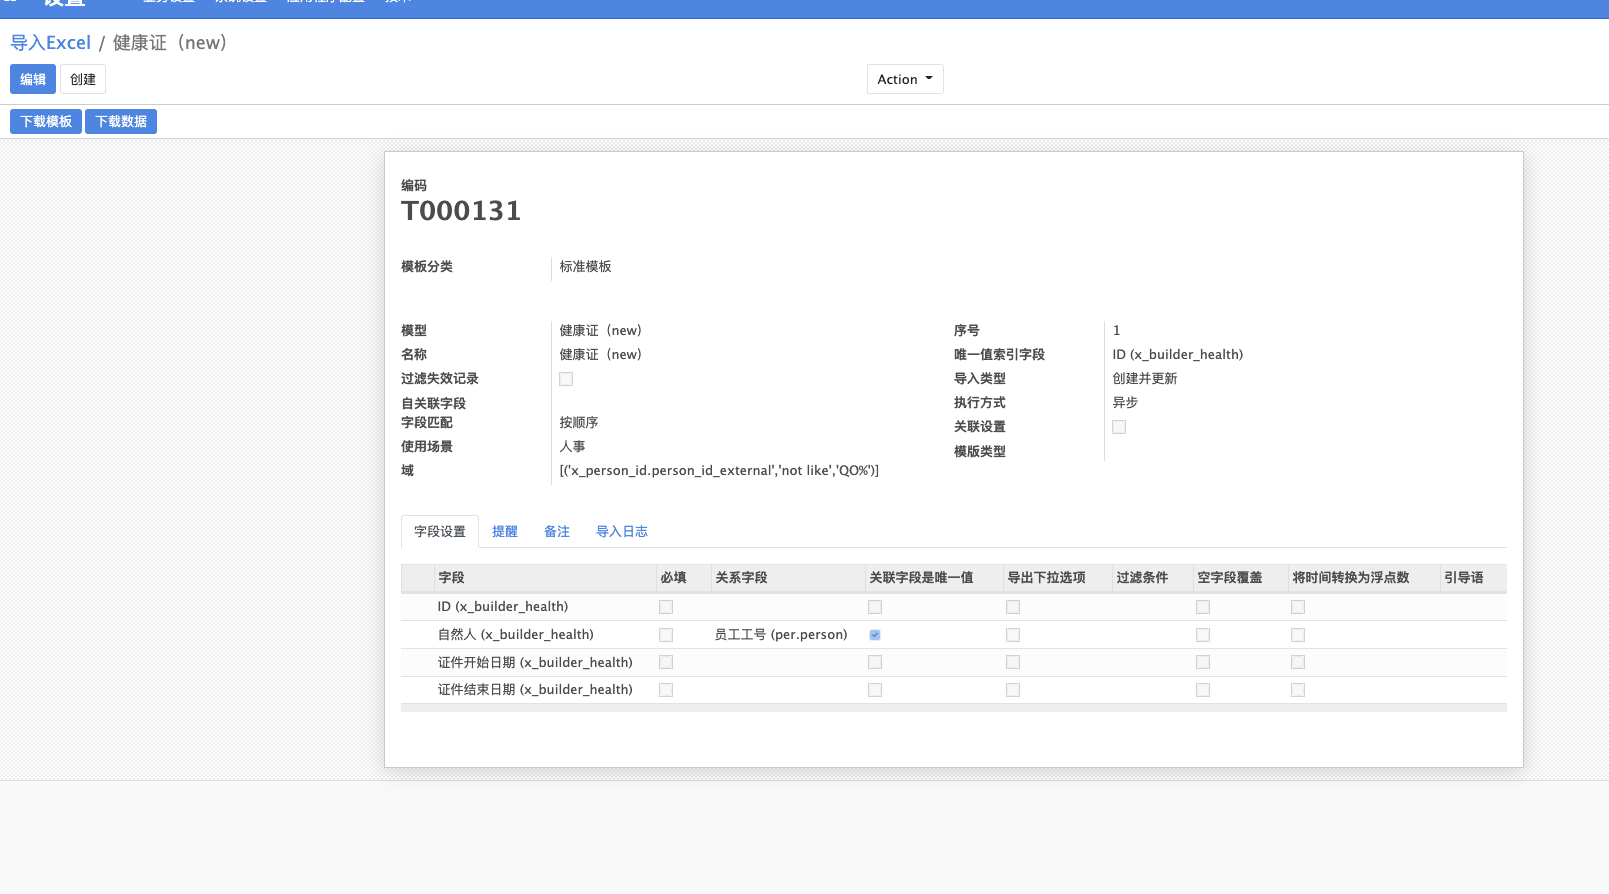Image resolution: width=1609 pixels, height=894 pixels.
Task: Click the 编辑 (Edit) button
Action: [33, 79]
